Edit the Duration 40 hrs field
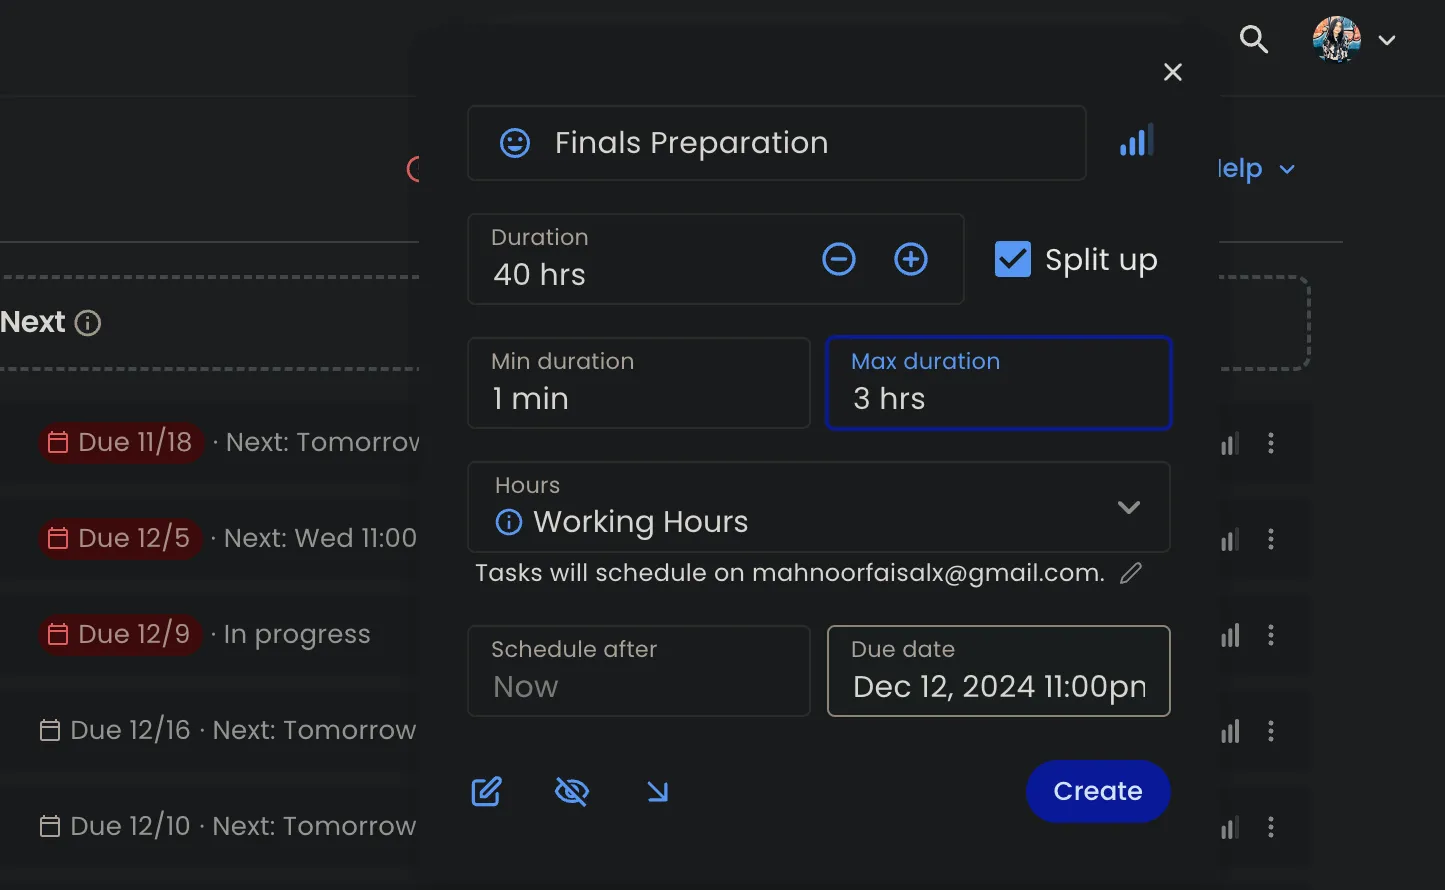1445x890 pixels. tap(716, 259)
